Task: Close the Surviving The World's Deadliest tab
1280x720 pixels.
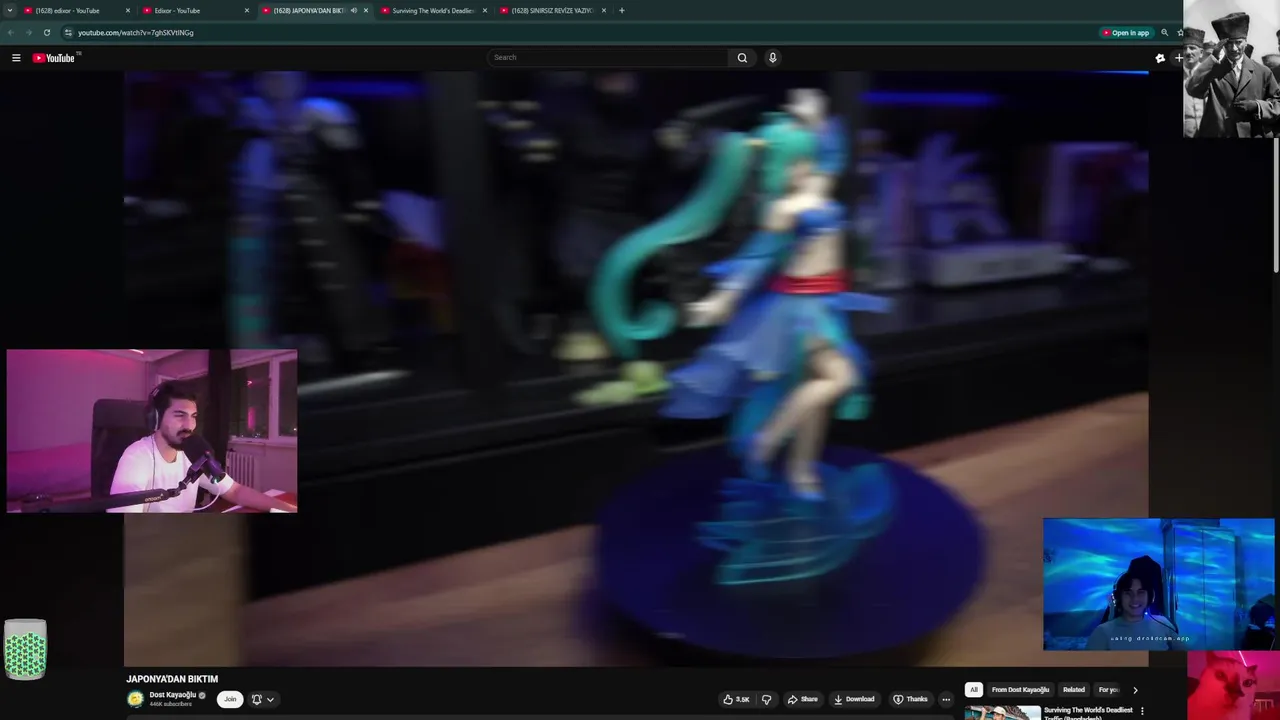Action: (x=485, y=11)
